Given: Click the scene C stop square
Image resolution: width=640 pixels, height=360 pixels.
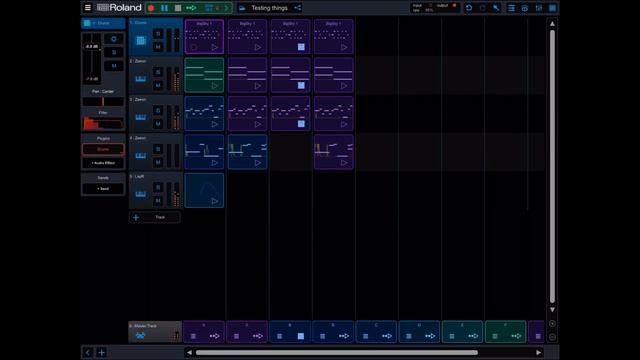Looking at the screenshot, I should (x=366, y=336).
